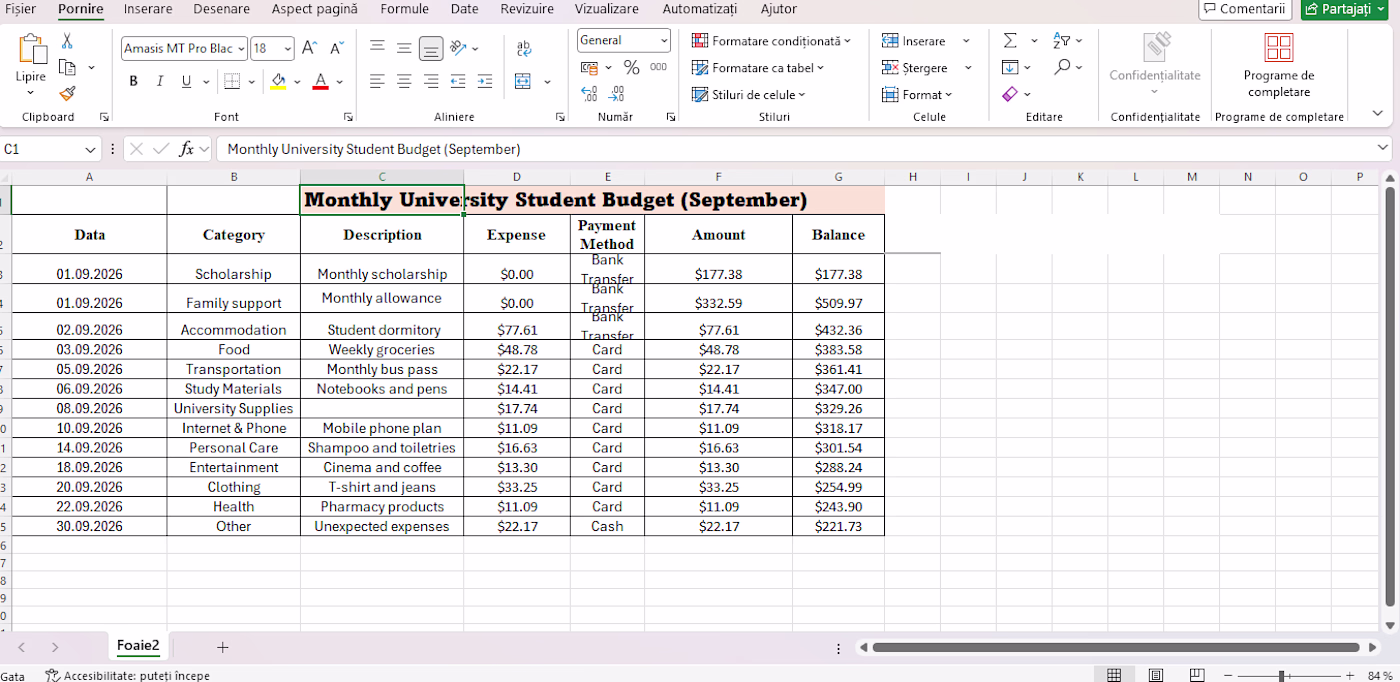This screenshot has height=682, width=1400.
Task: Switch to the Formule tab
Action: [x=404, y=9]
